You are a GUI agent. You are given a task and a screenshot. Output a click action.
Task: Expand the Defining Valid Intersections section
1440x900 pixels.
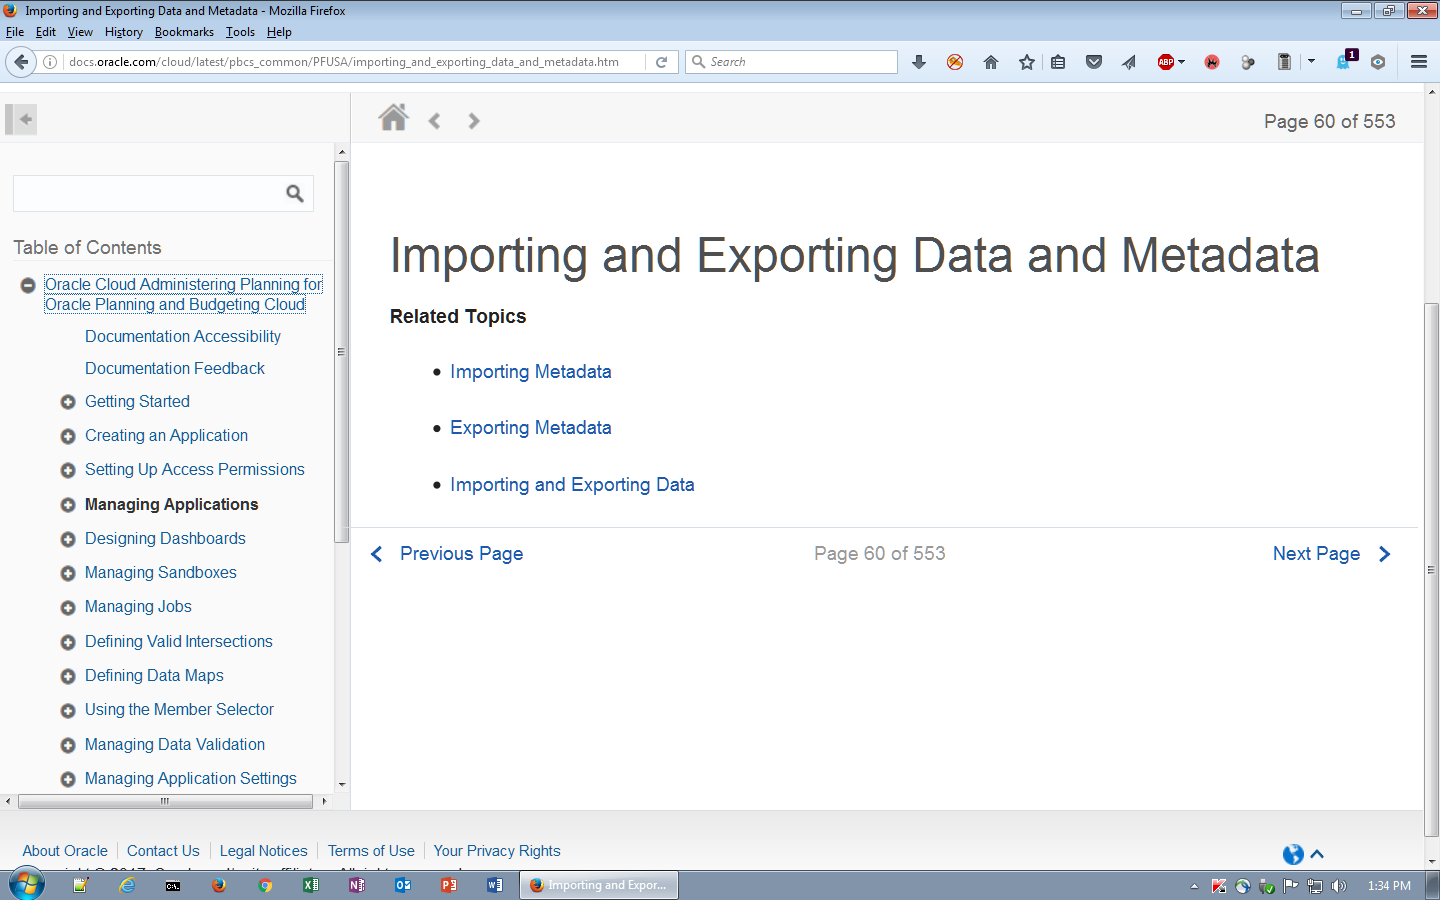[x=68, y=642]
